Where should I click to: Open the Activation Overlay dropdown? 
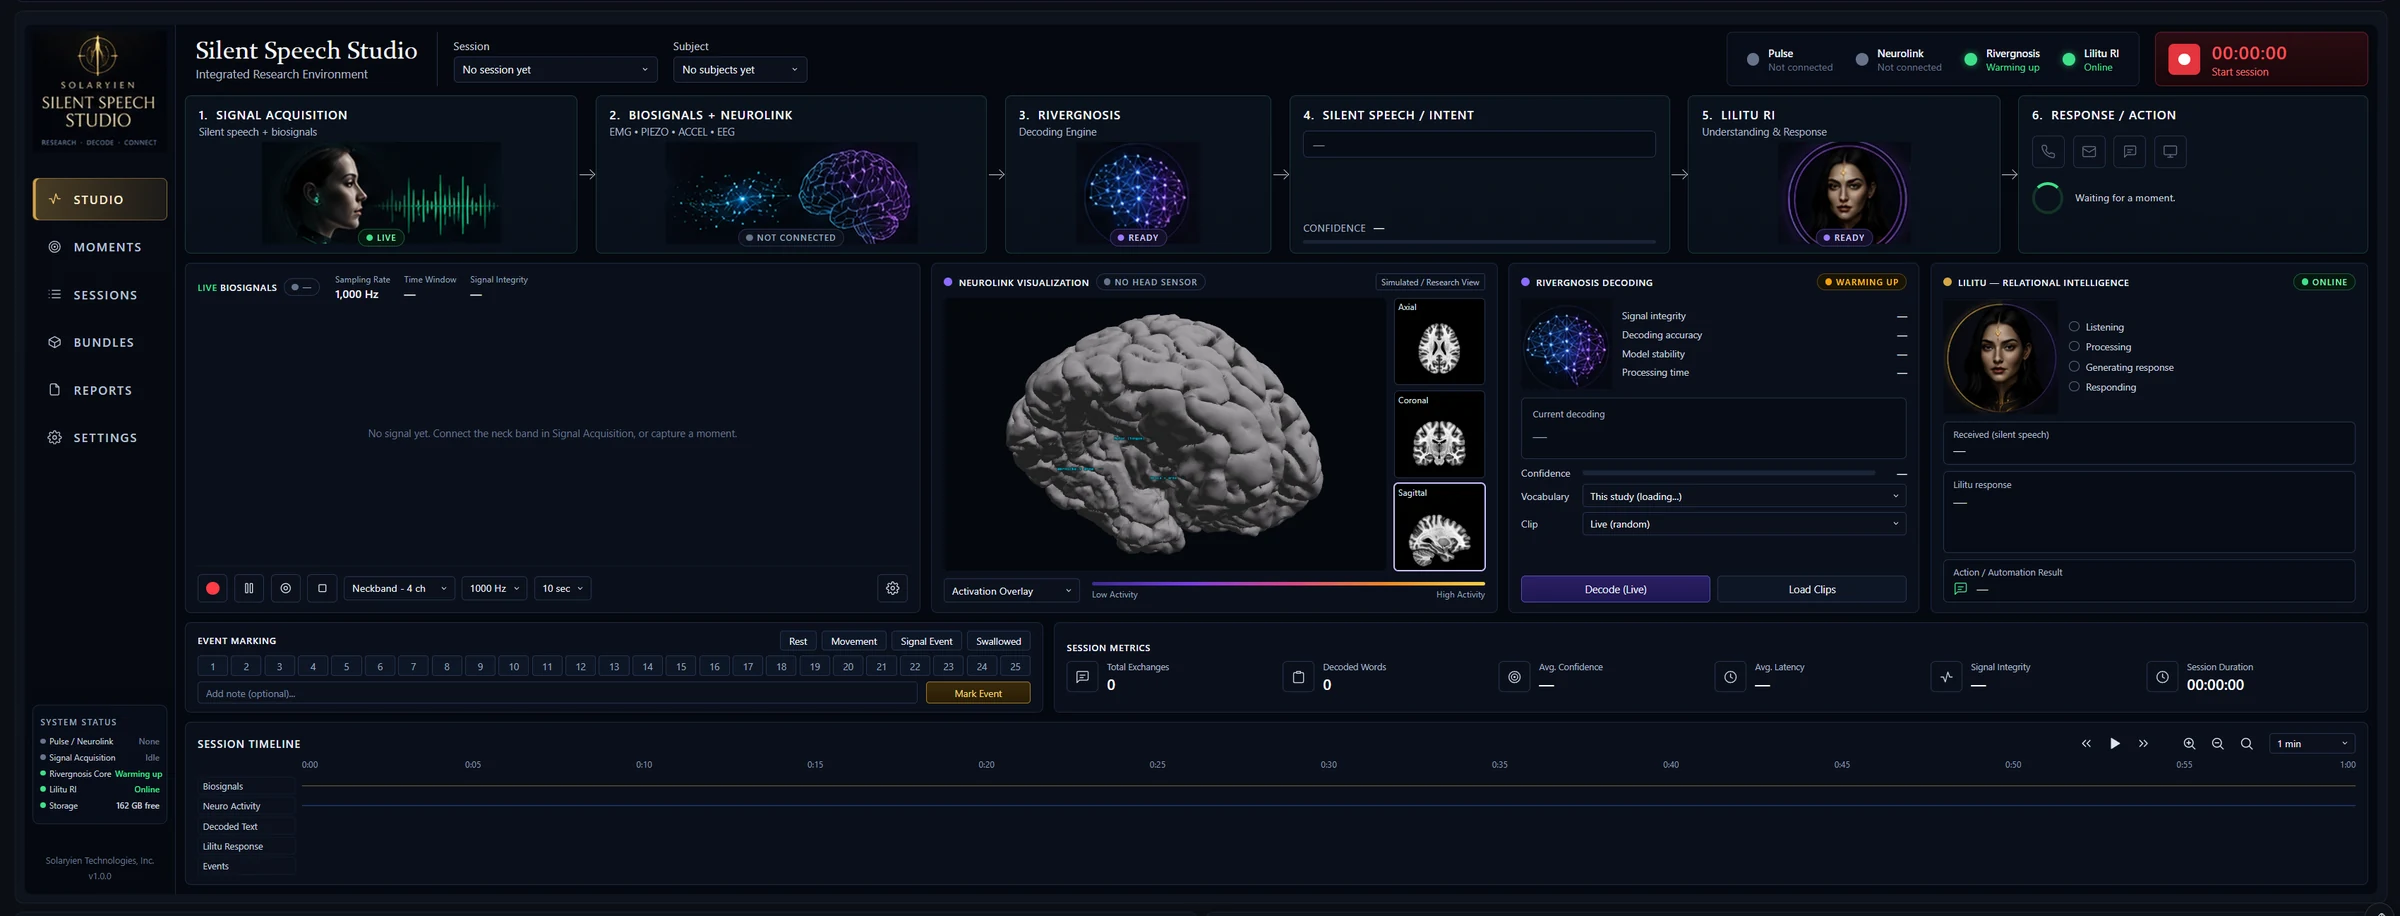pyautogui.click(x=1011, y=591)
